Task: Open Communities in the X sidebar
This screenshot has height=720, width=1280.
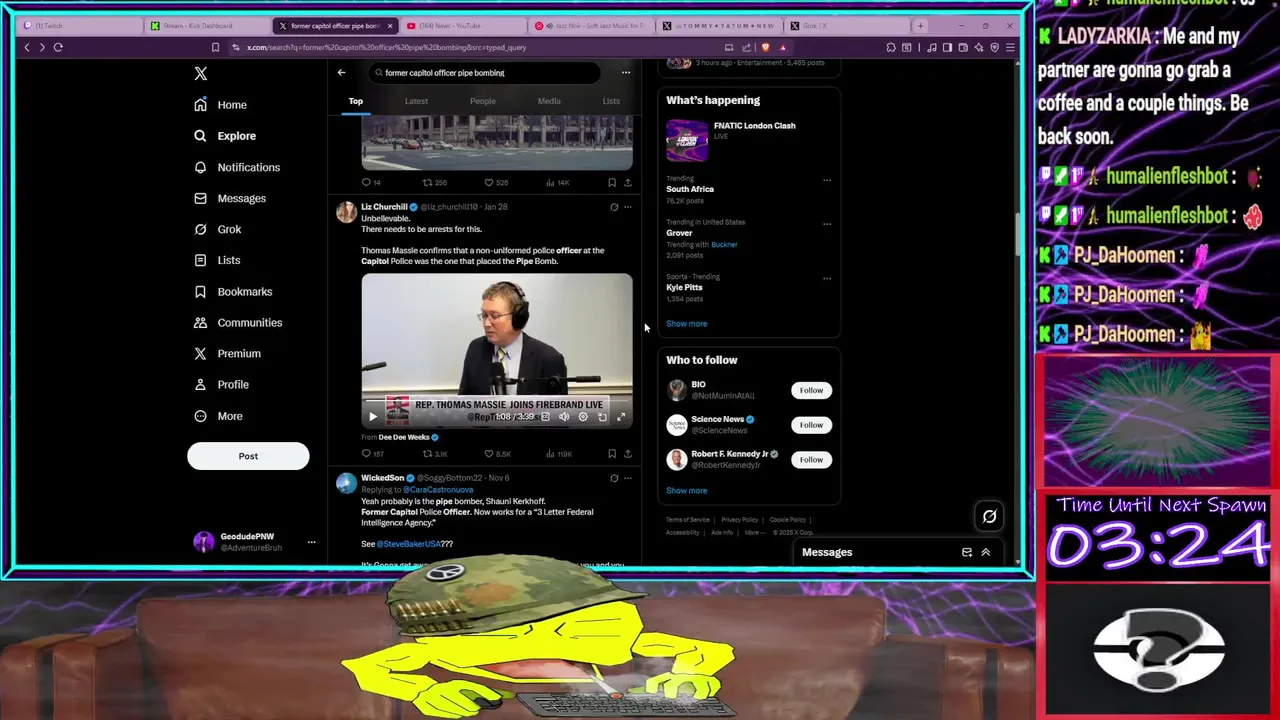Action: click(238, 322)
